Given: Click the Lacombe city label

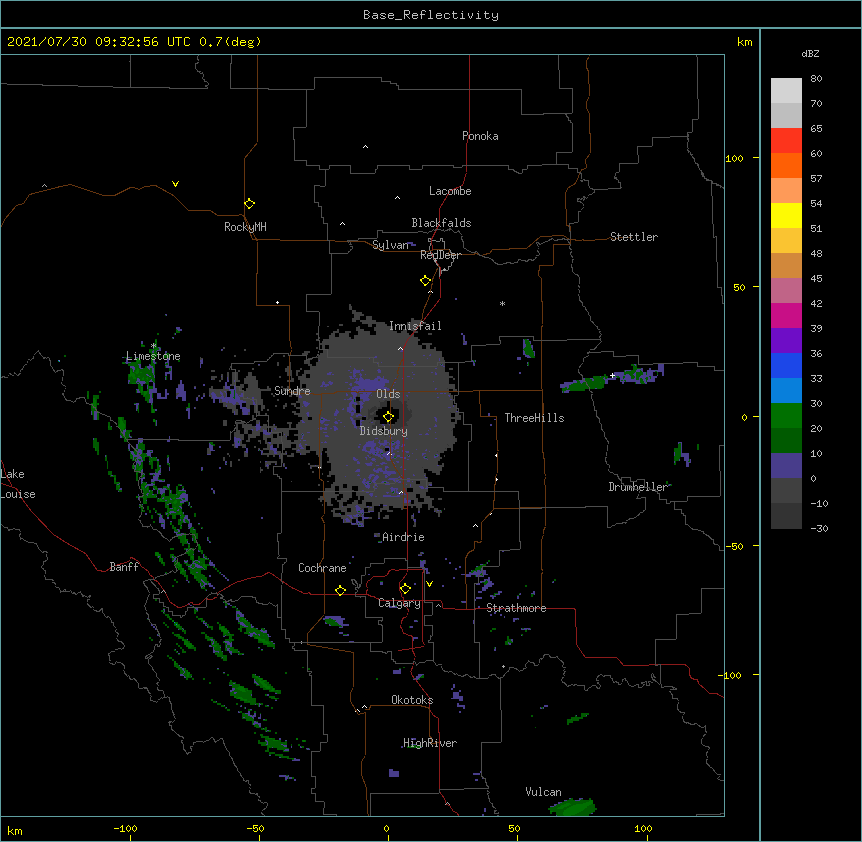Looking at the screenshot, I should pyautogui.click(x=450, y=191).
